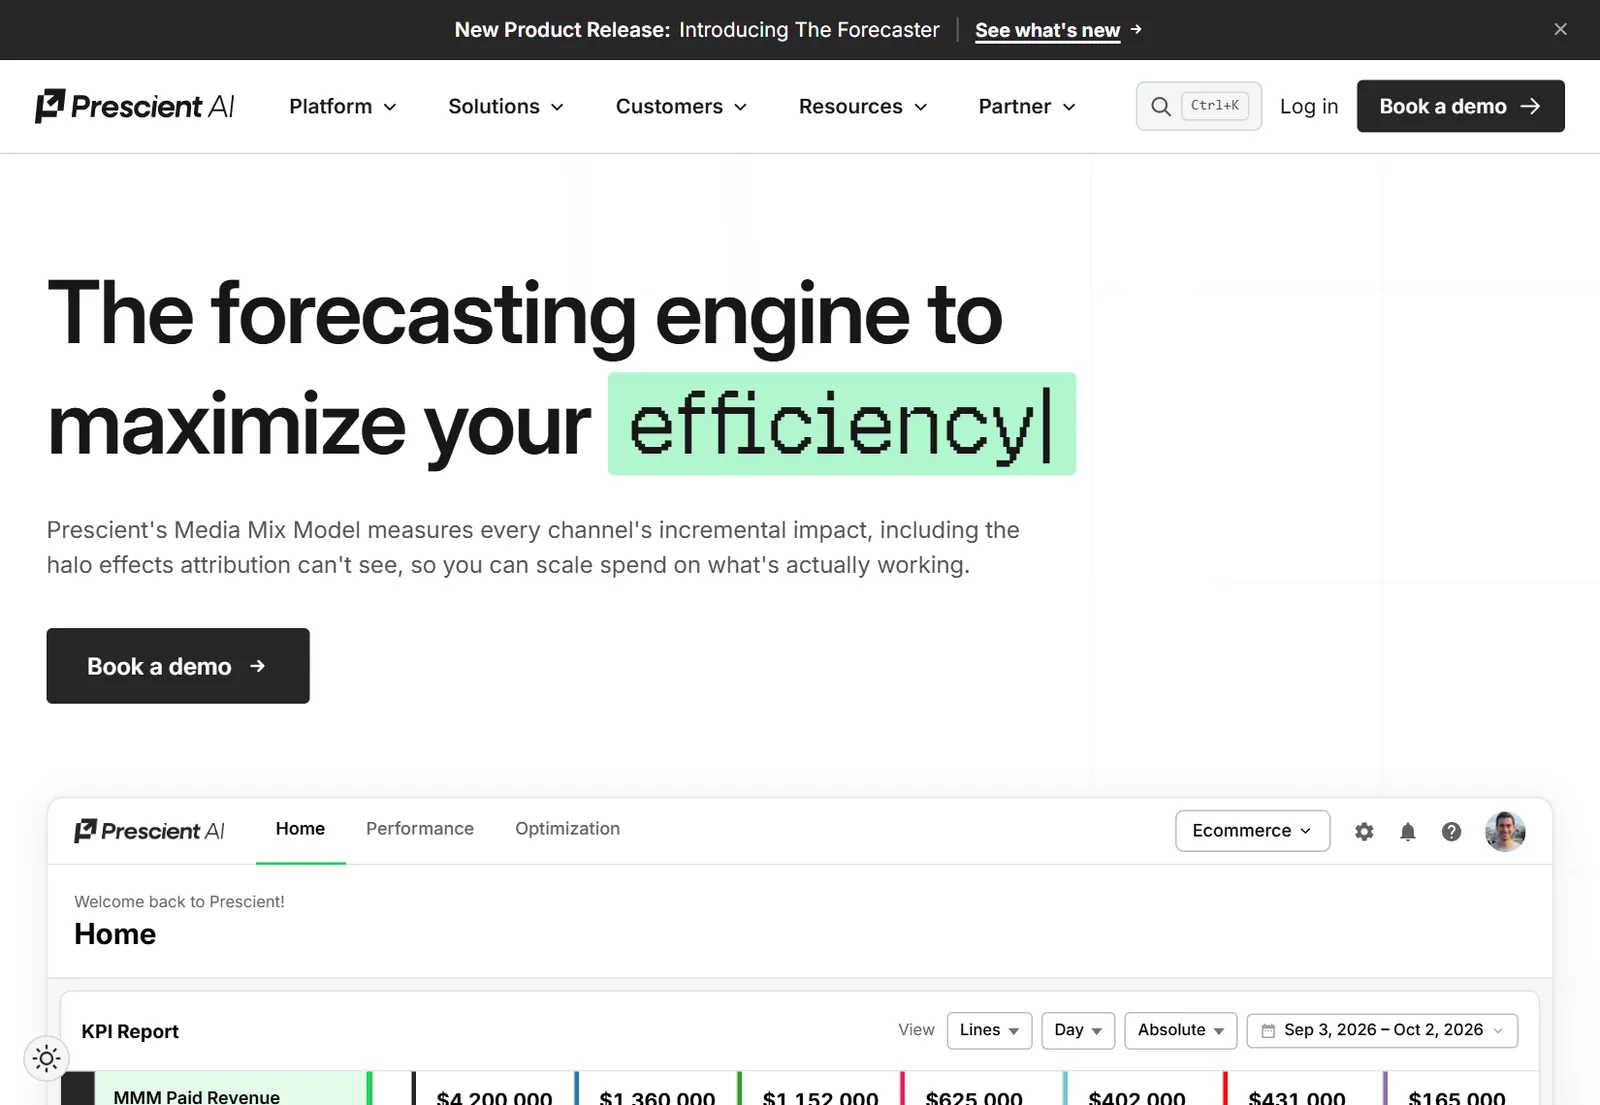Expand the Platform menu
1600x1105 pixels.
[x=342, y=106]
